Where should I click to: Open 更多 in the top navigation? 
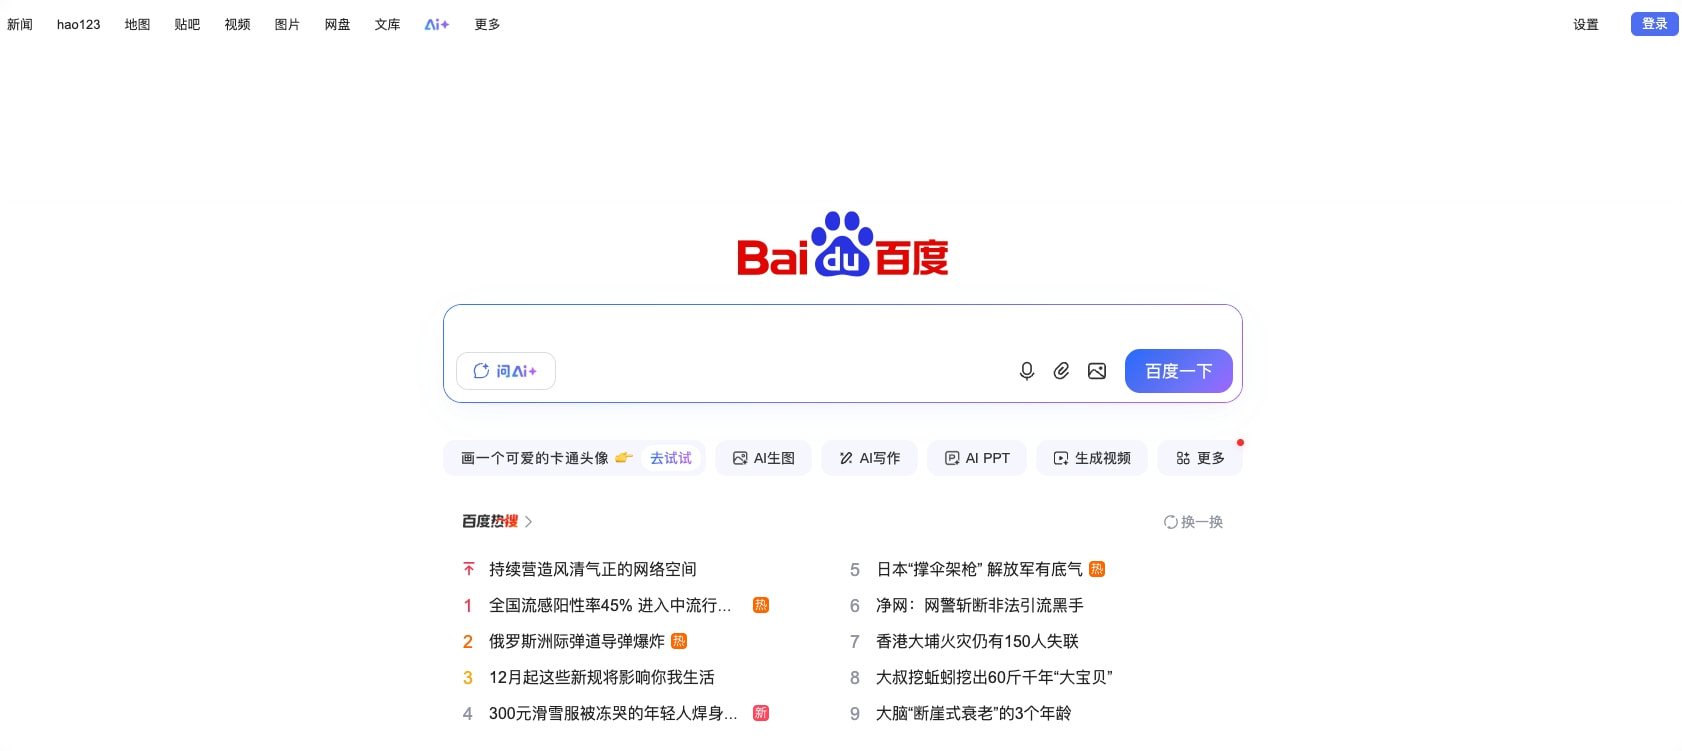pos(487,24)
